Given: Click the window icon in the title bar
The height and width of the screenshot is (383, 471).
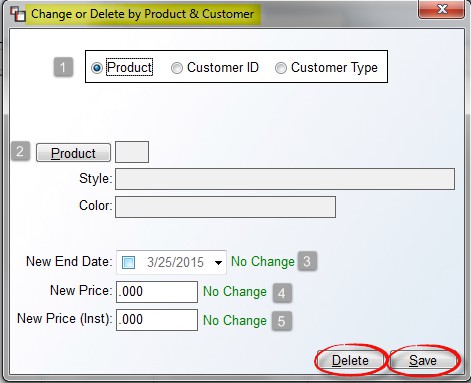Looking at the screenshot, I should coord(17,14).
